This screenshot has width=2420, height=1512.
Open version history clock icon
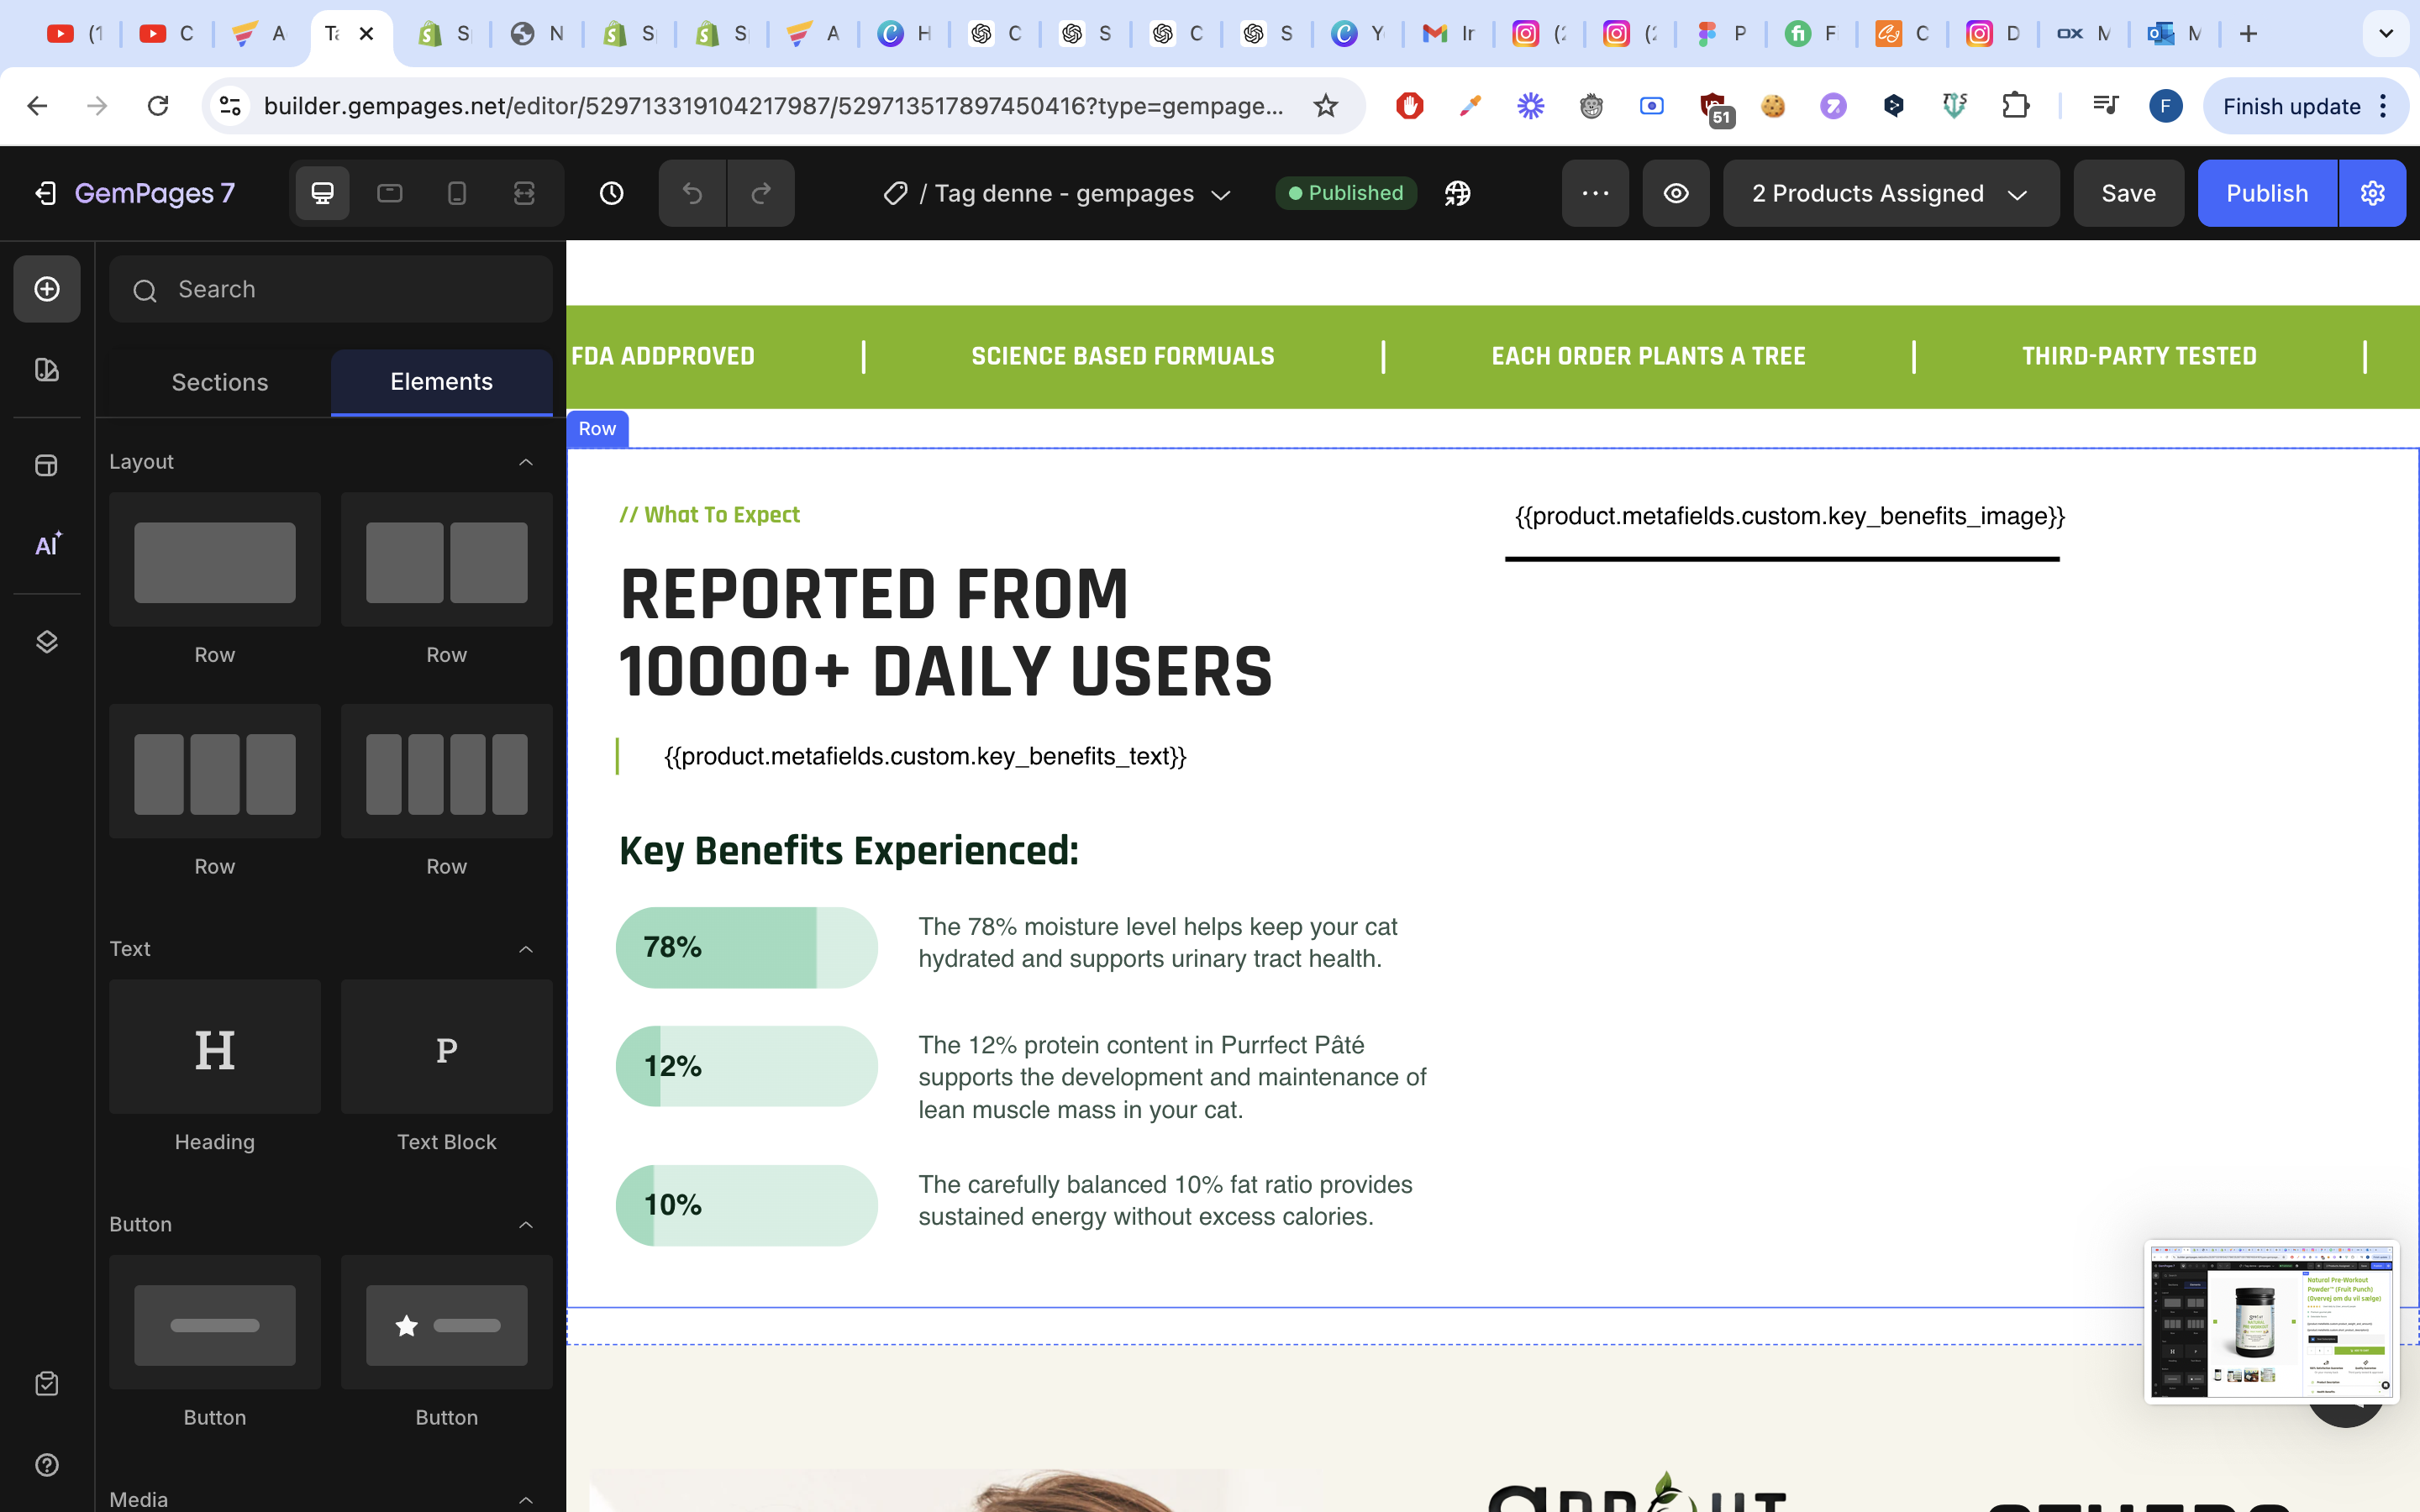pos(611,193)
